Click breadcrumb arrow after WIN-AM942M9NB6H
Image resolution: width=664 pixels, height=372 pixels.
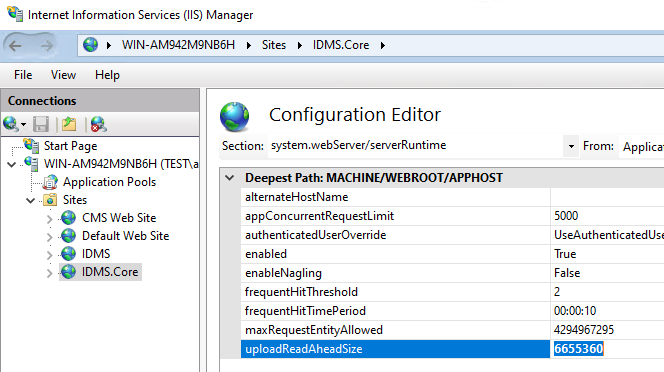[x=249, y=45]
